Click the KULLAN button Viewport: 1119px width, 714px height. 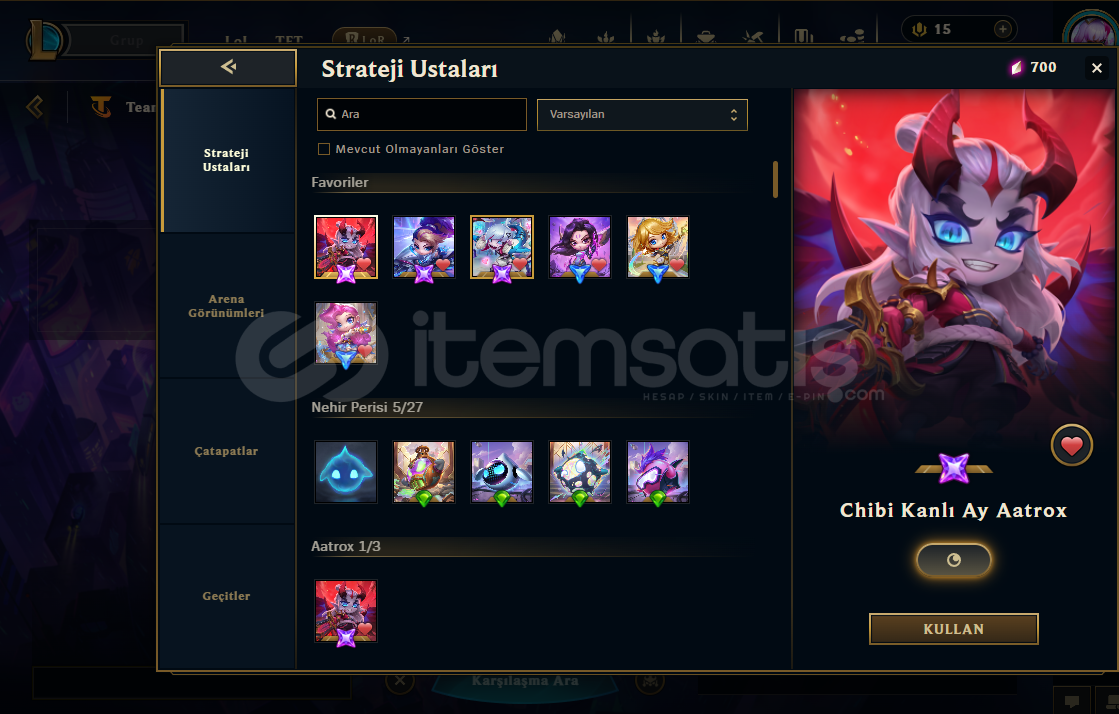tap(953, 629)
